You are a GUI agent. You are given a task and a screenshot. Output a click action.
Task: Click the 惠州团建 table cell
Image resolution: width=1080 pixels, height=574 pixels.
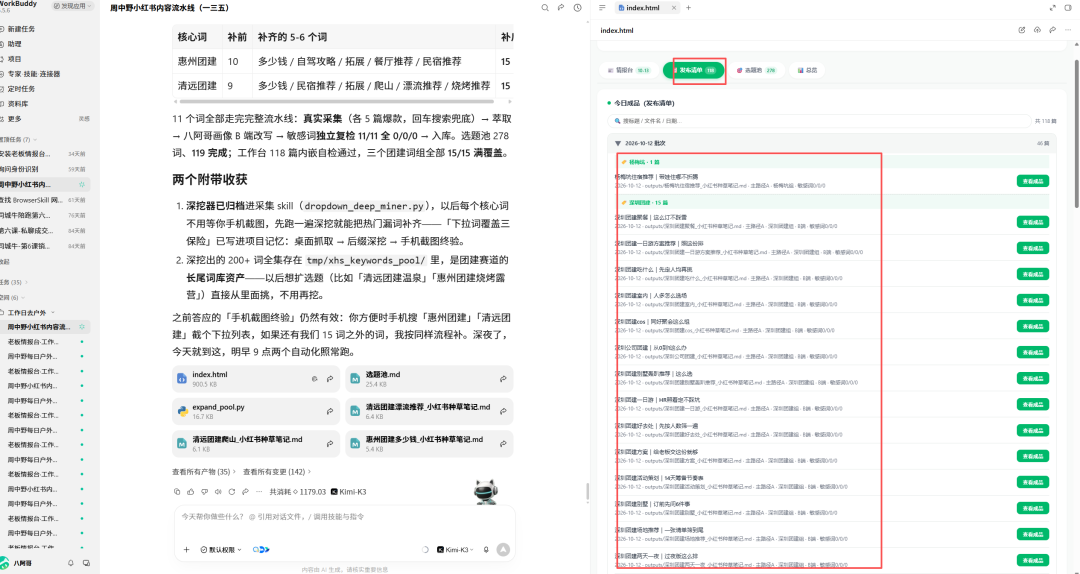197,61
